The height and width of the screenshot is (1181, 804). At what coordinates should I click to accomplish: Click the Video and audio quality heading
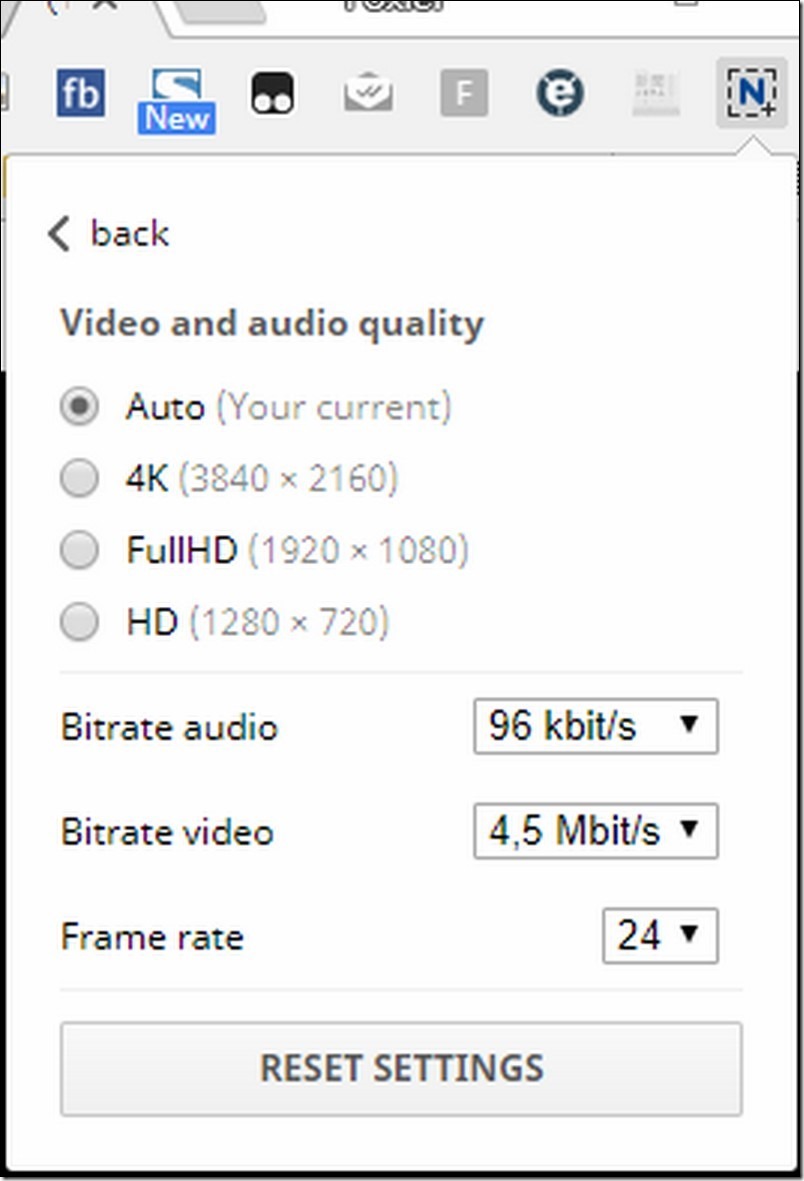(272, 325)
